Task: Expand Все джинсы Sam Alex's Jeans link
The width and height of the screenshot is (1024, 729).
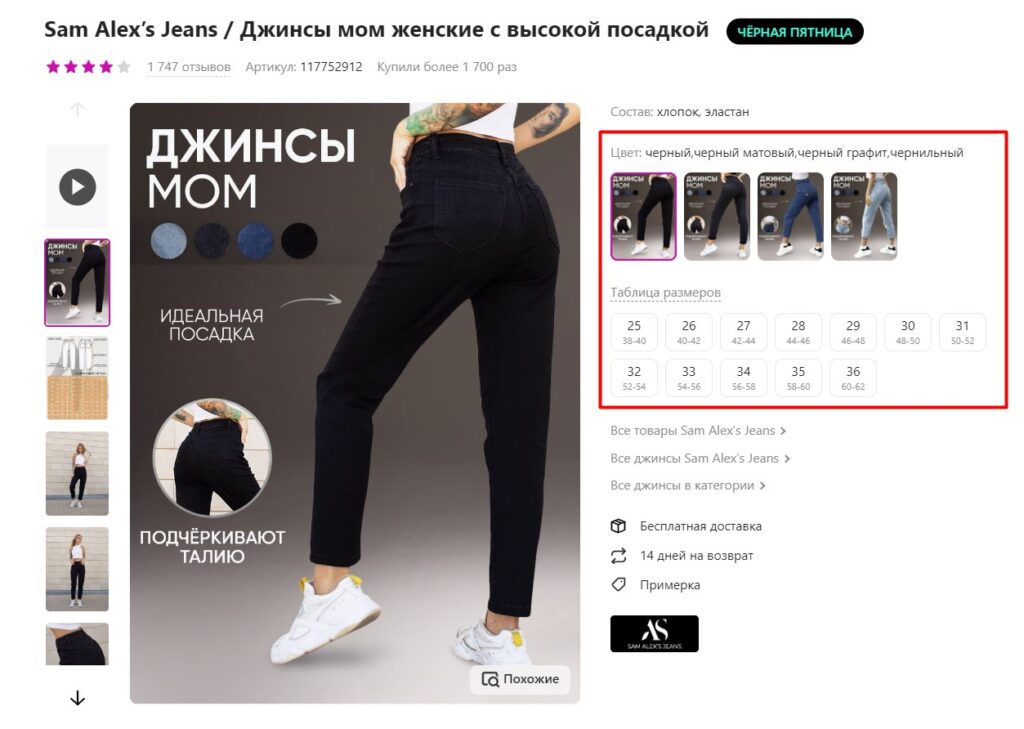Action: click(x=700, y=459)
